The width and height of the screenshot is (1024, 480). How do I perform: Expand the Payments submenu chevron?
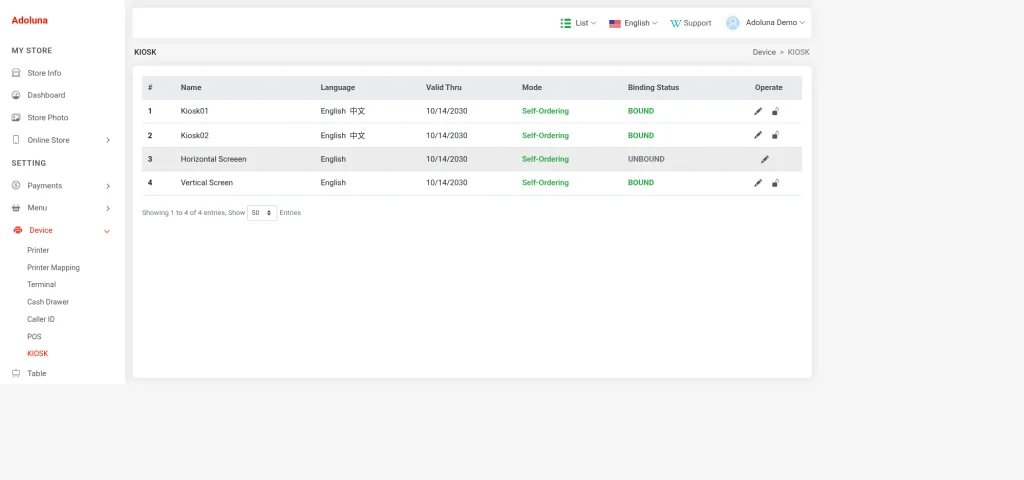click(108, 186)
